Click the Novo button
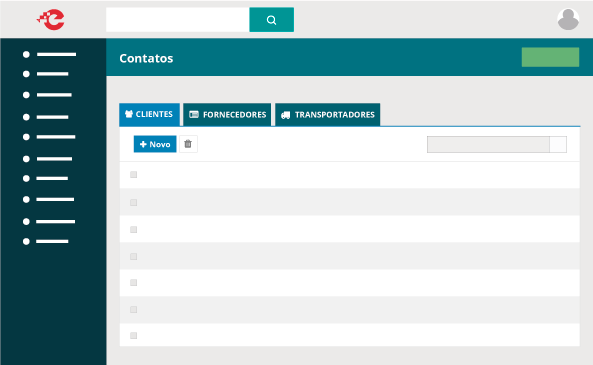The width and height of the screenshot is (593, 365). tap(155, 144)
